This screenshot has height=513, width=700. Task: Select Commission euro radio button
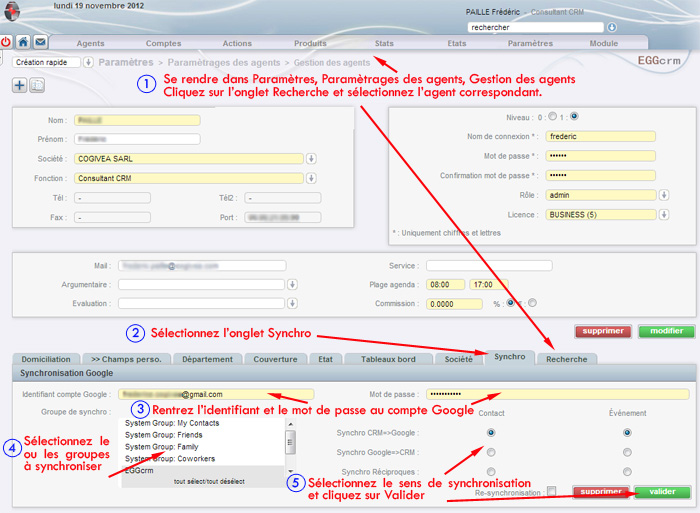pyautogui.click(x=532, y=303)
